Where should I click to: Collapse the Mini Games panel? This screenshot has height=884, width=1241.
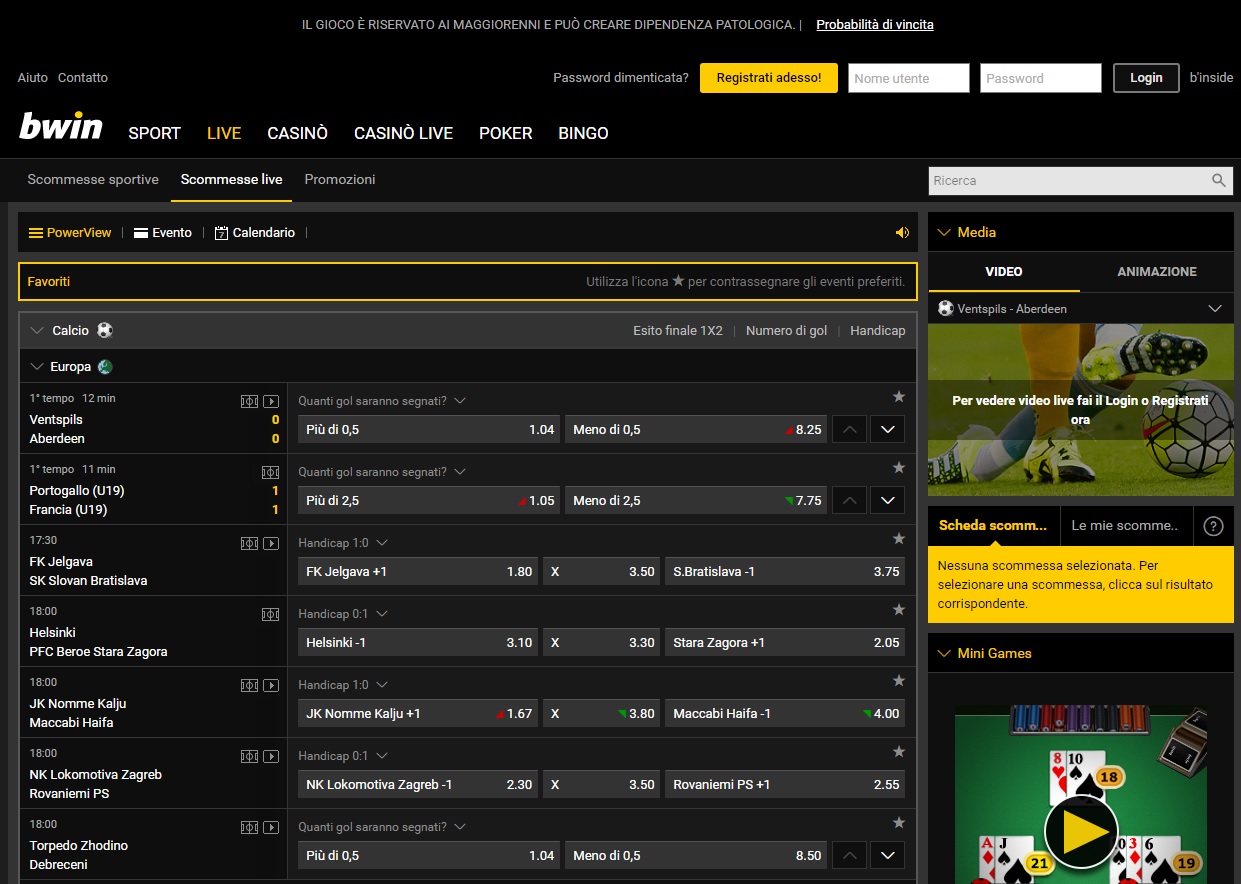(x=943, y=653)
